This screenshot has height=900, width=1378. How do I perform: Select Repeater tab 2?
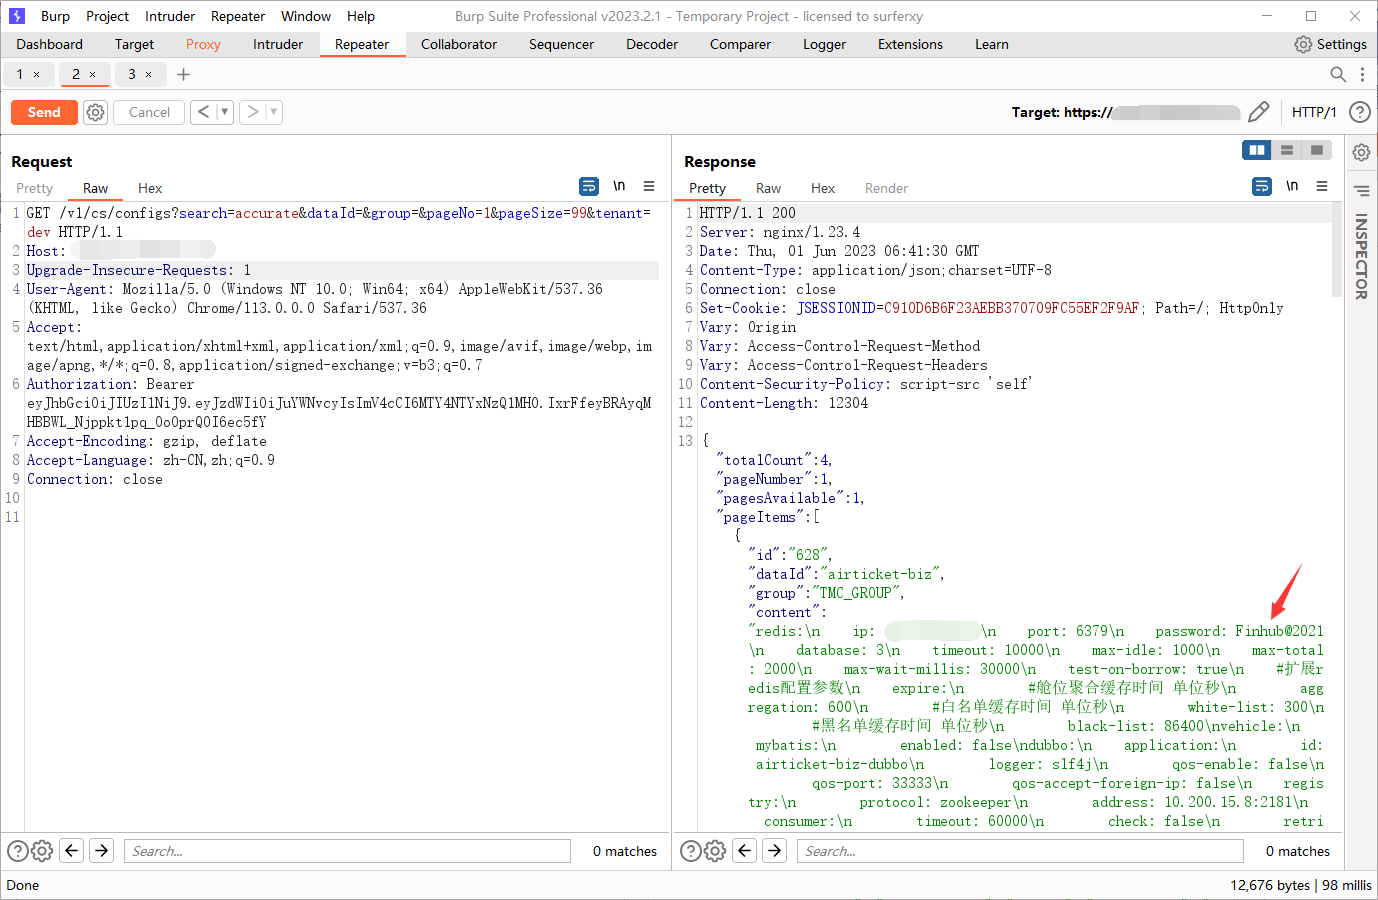coord(76,74)
